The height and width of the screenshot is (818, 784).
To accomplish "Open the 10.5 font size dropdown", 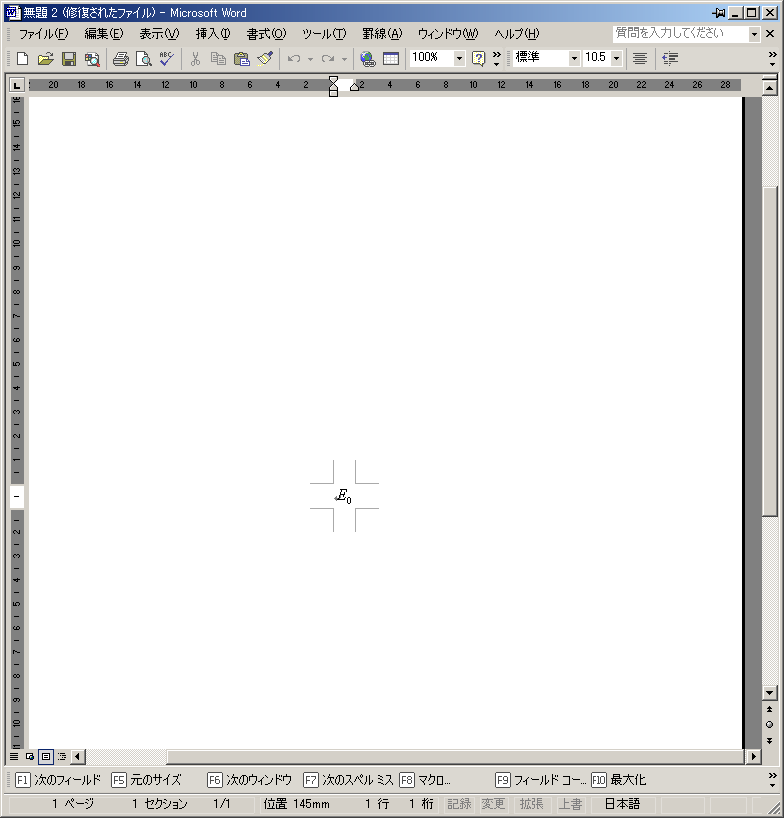I will [617, 58].
